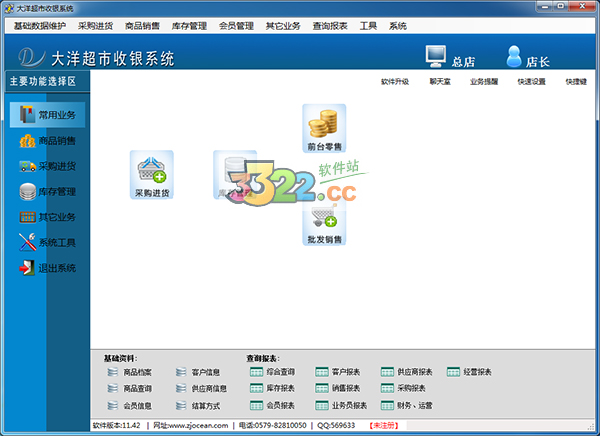The width and height of the screenshot is (600, 436).
Task: Open the 库存管理 database tile in main area
Action: [235, 175]
